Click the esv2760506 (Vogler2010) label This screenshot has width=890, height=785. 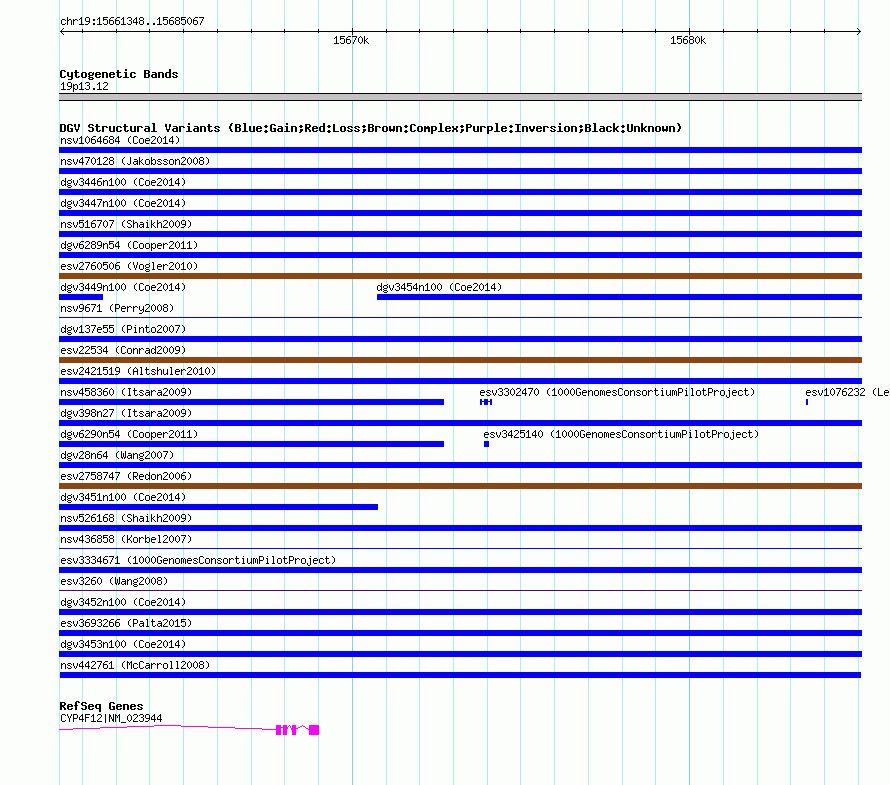point(129,266)
